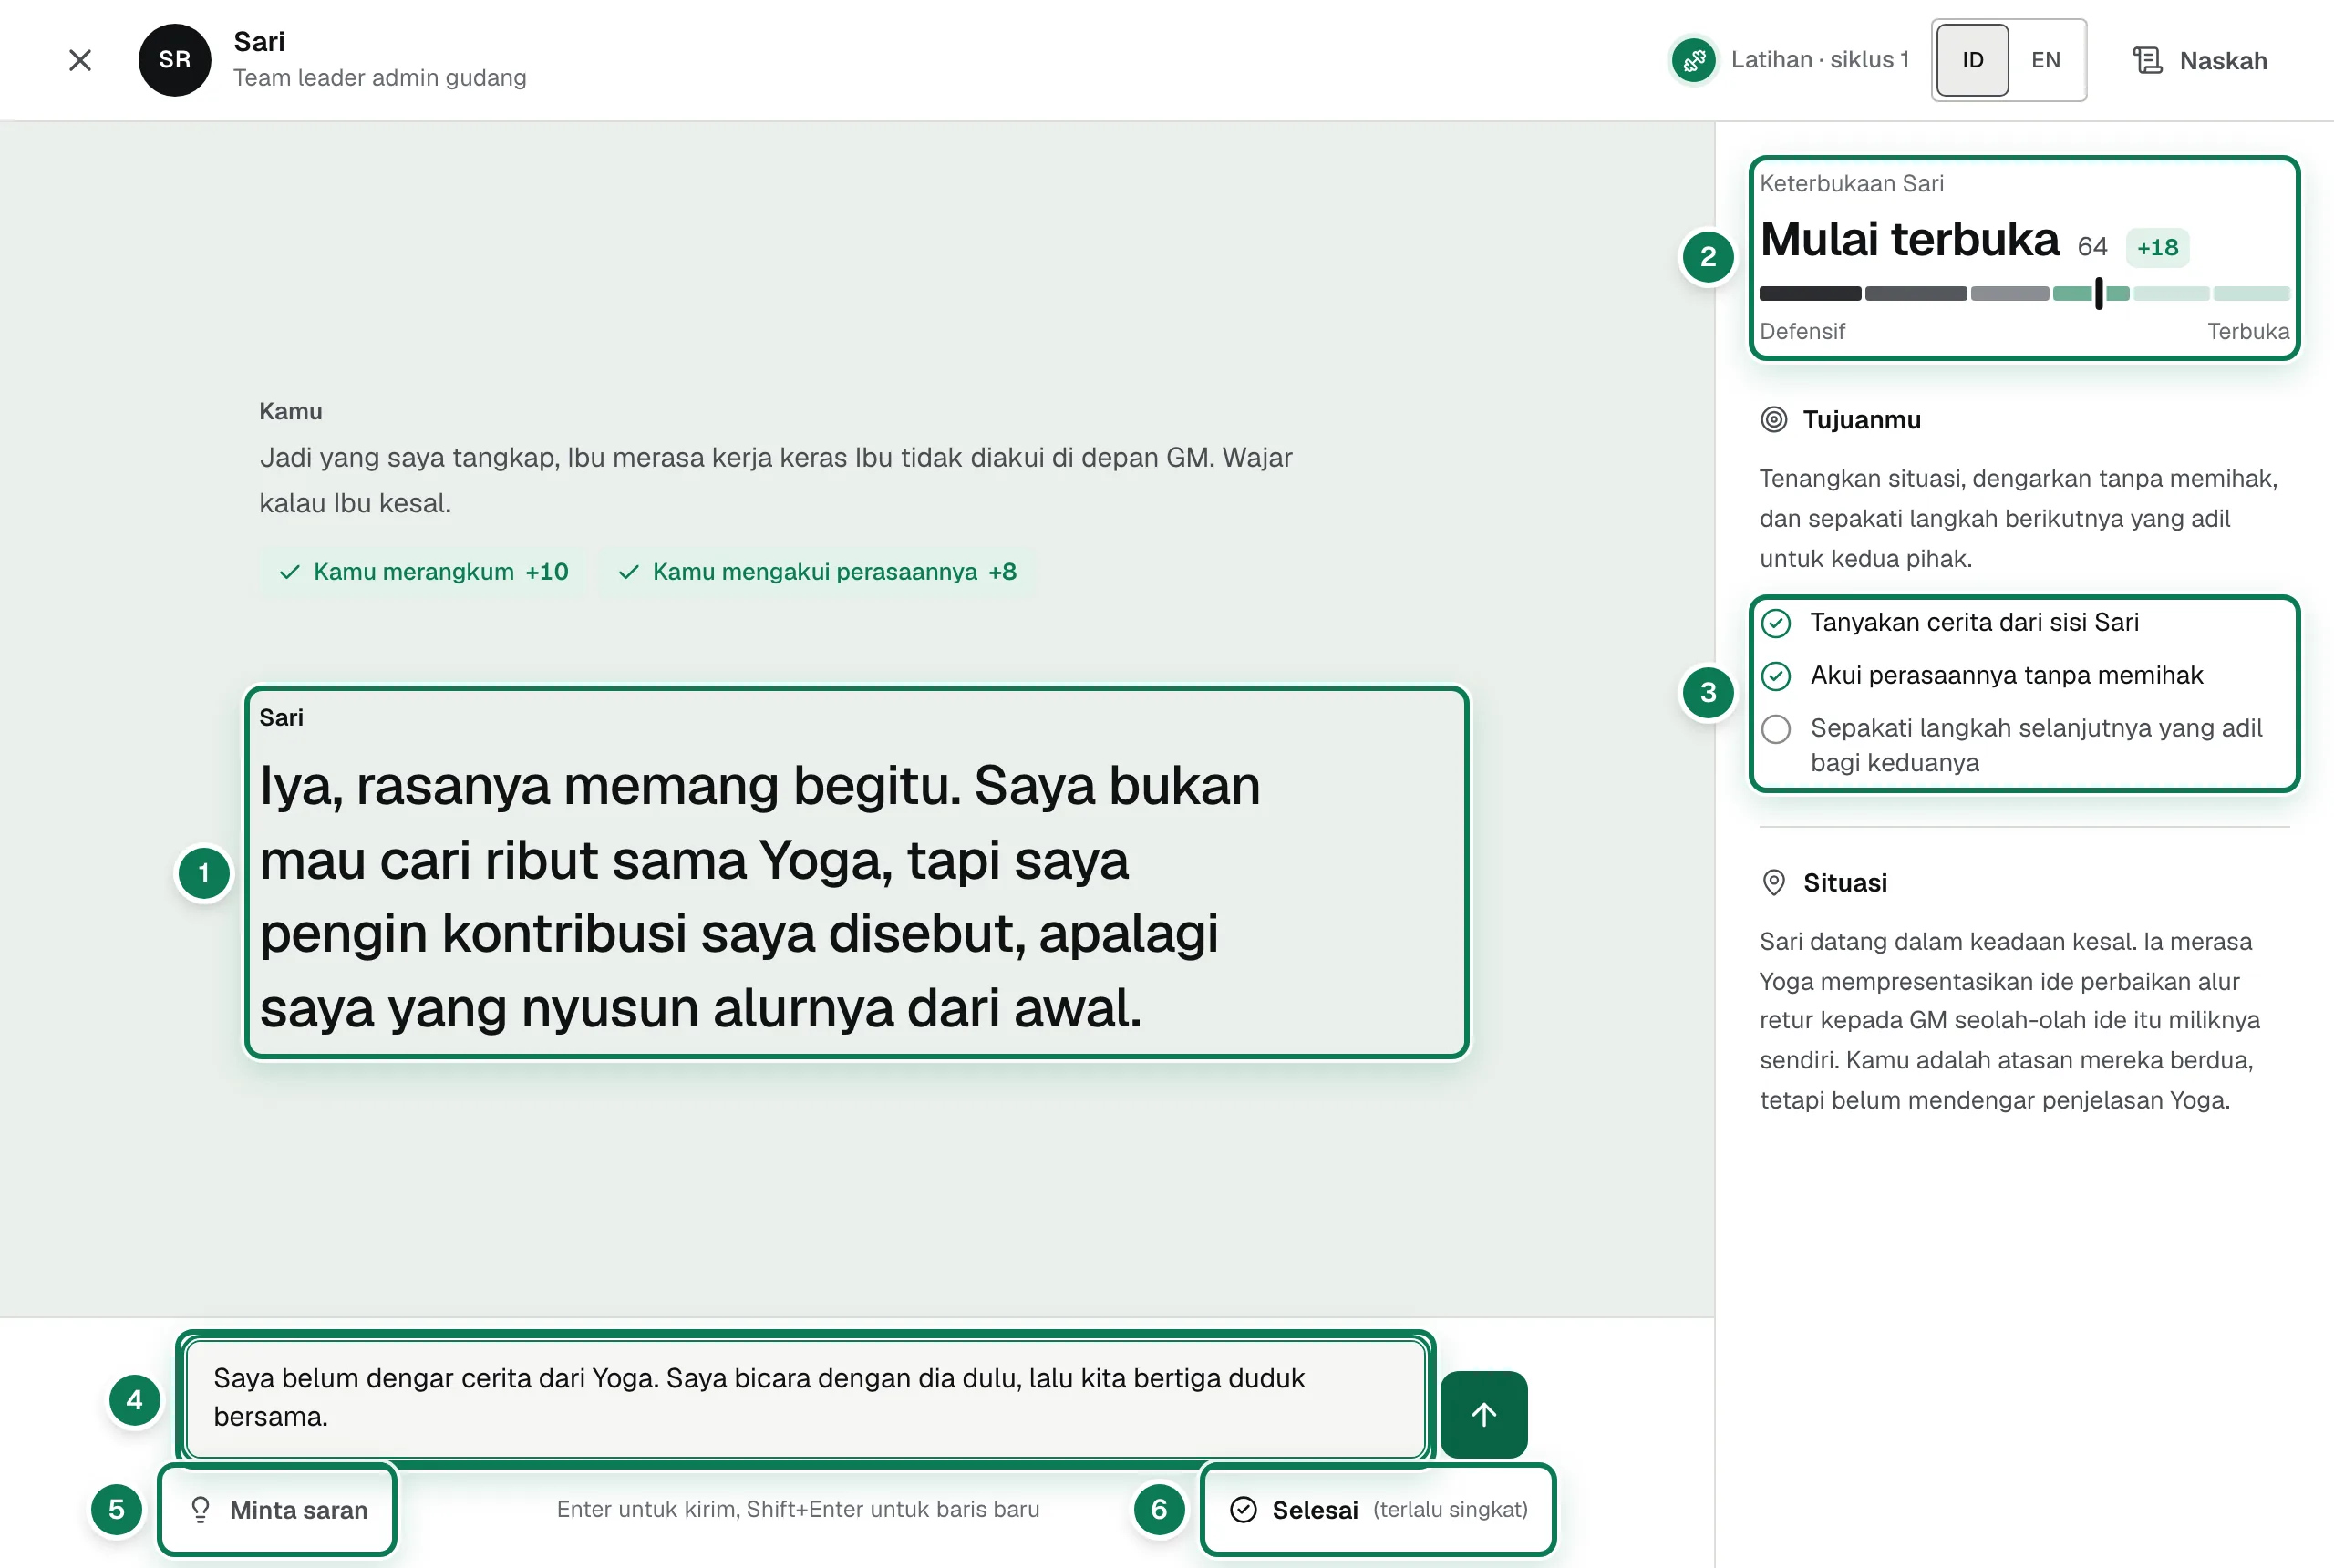Click the Kamu merangkum +10 feedback chip
Image resolution: width=2334 pixels, height=1568 pixels.
point(424,572)
